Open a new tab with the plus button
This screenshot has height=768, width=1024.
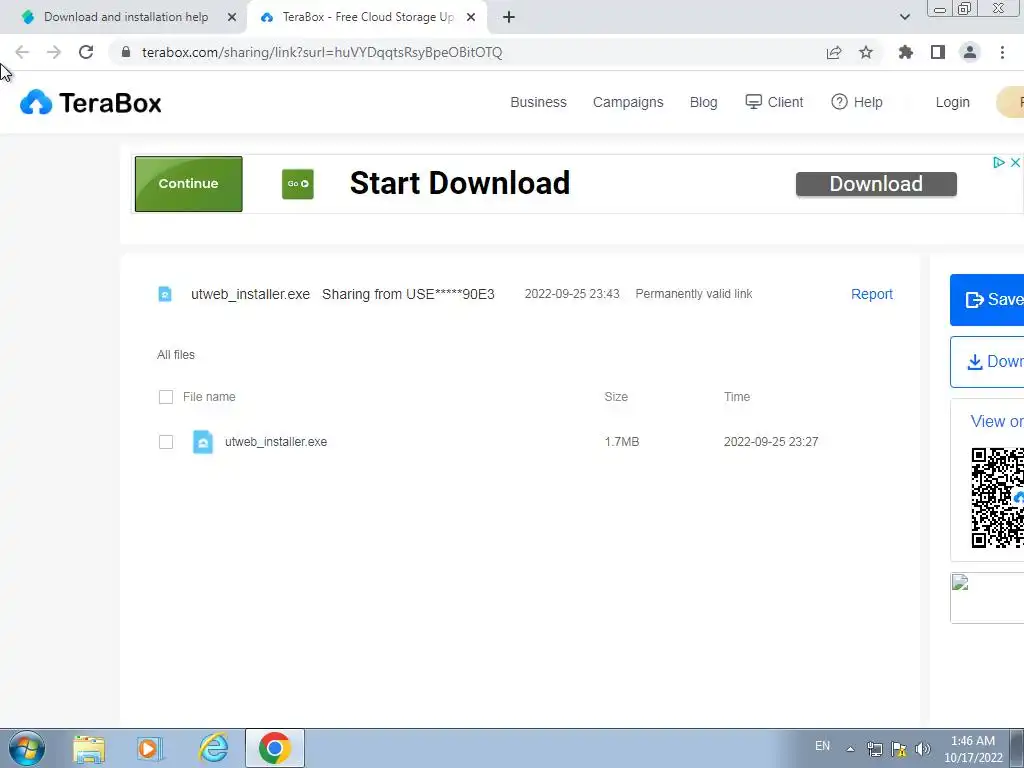(x=509, y=17)
